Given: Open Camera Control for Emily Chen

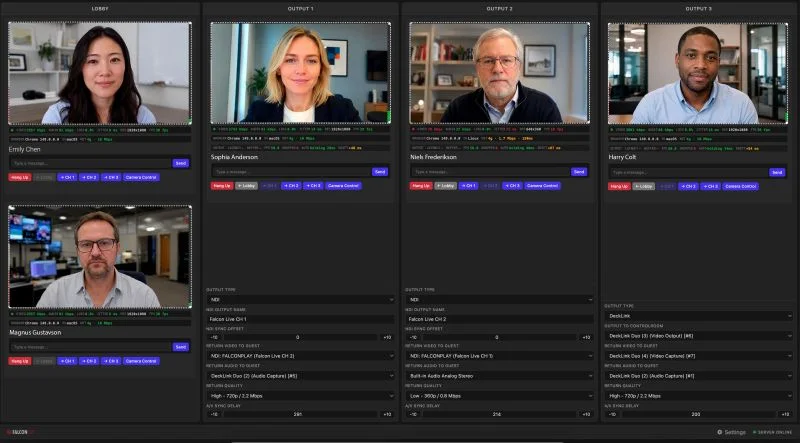Looking at the screenshot, I should point(141,177).
